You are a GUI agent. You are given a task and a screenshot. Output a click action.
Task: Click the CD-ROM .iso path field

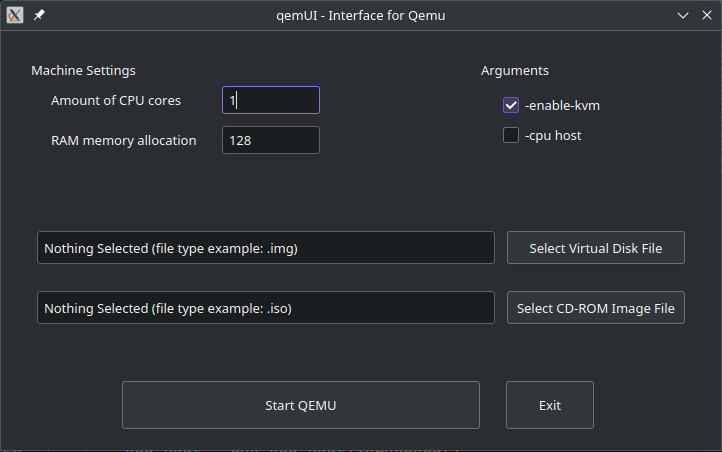click(265, 308)
